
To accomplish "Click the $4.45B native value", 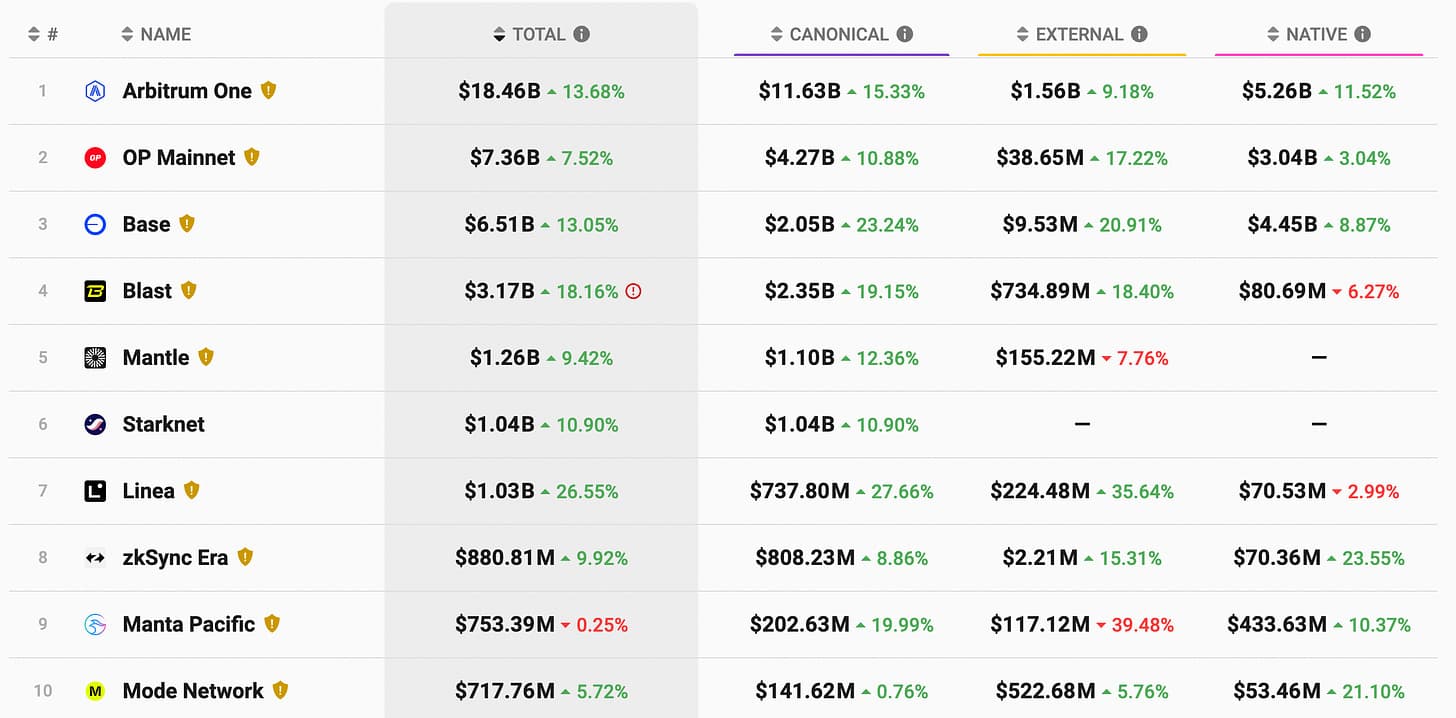I will (x=1282, y=224).
